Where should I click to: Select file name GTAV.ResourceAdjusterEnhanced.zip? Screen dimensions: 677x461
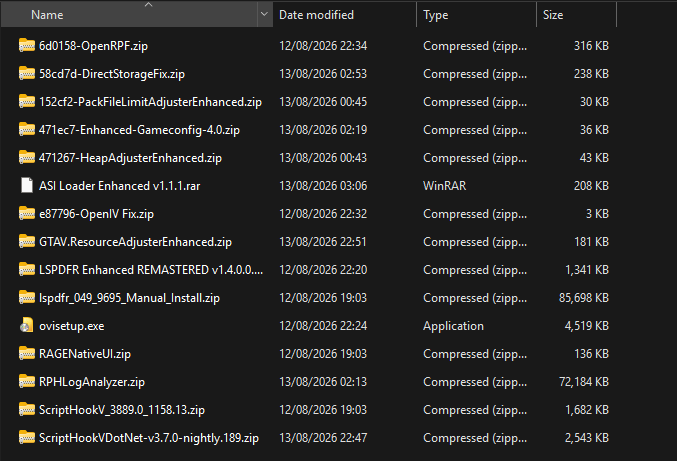pyautogui.click(x=135, y=242)
